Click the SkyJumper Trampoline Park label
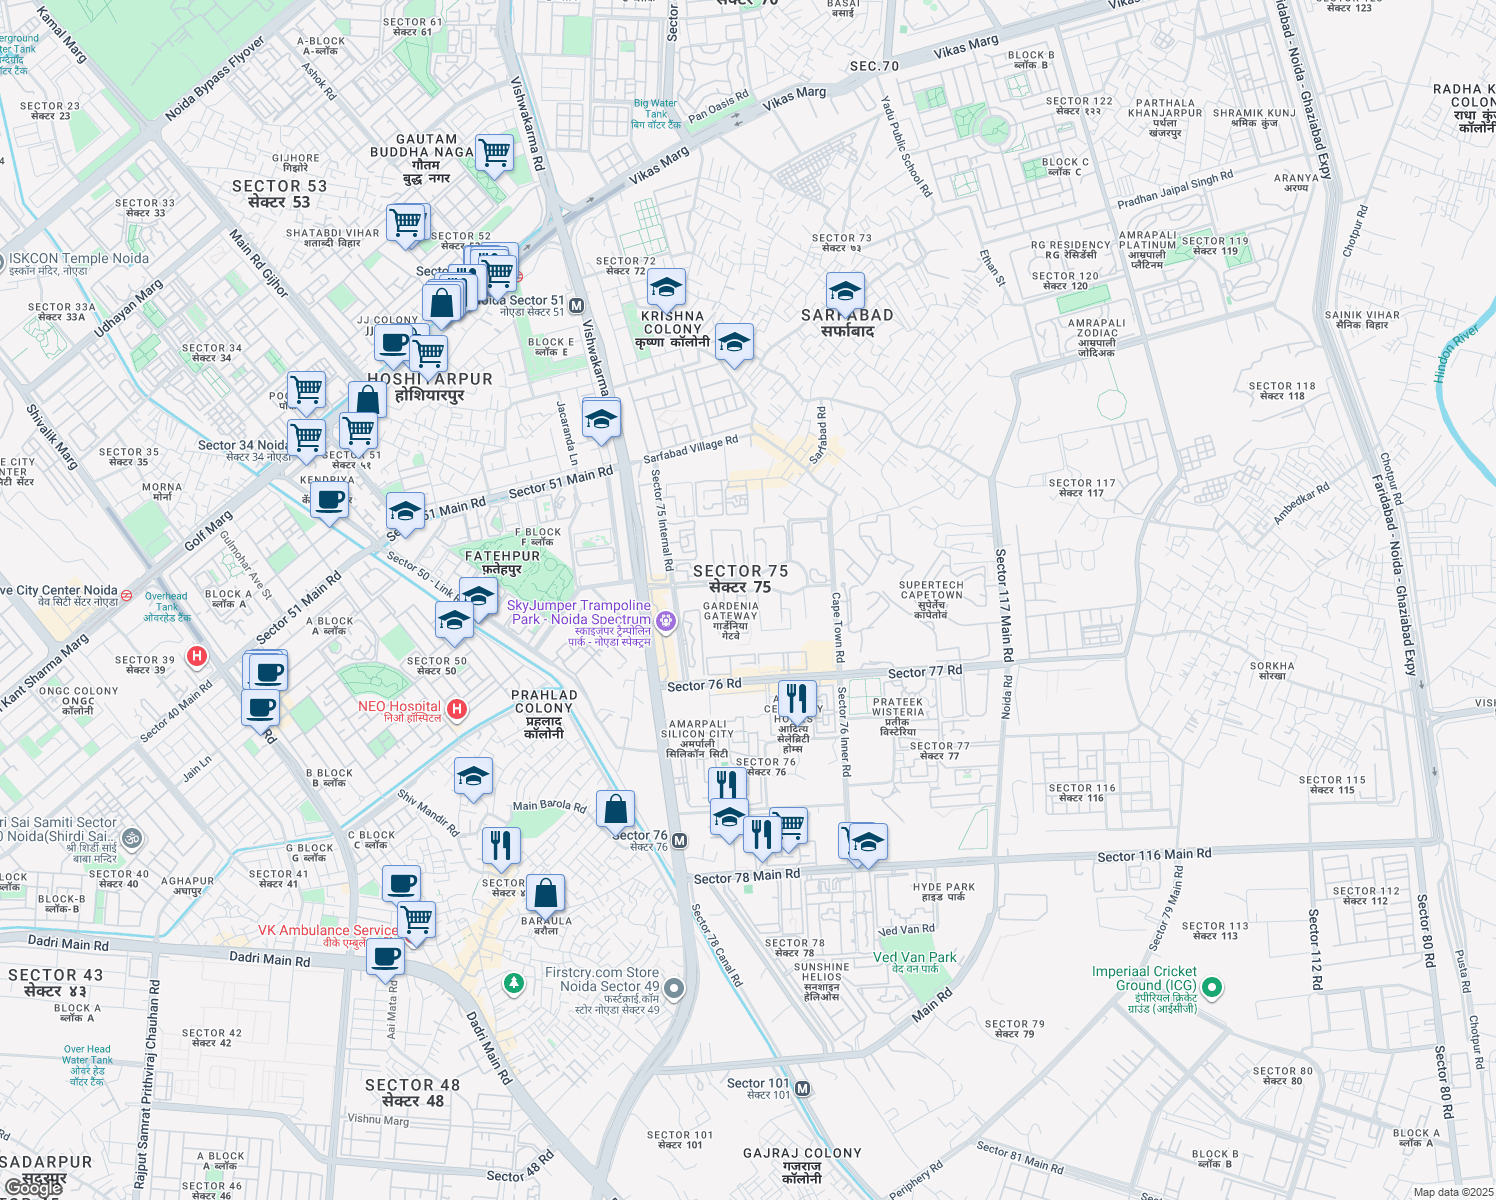 [x=578, y=612]
